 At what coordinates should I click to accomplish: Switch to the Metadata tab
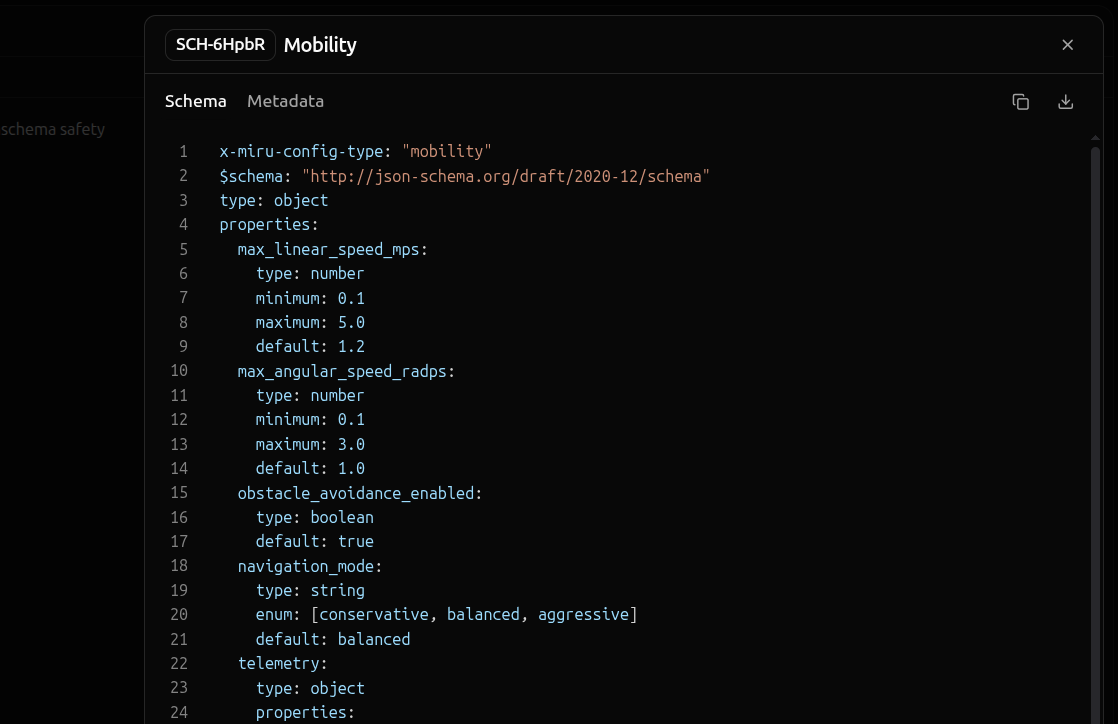[x=285, y=101]
